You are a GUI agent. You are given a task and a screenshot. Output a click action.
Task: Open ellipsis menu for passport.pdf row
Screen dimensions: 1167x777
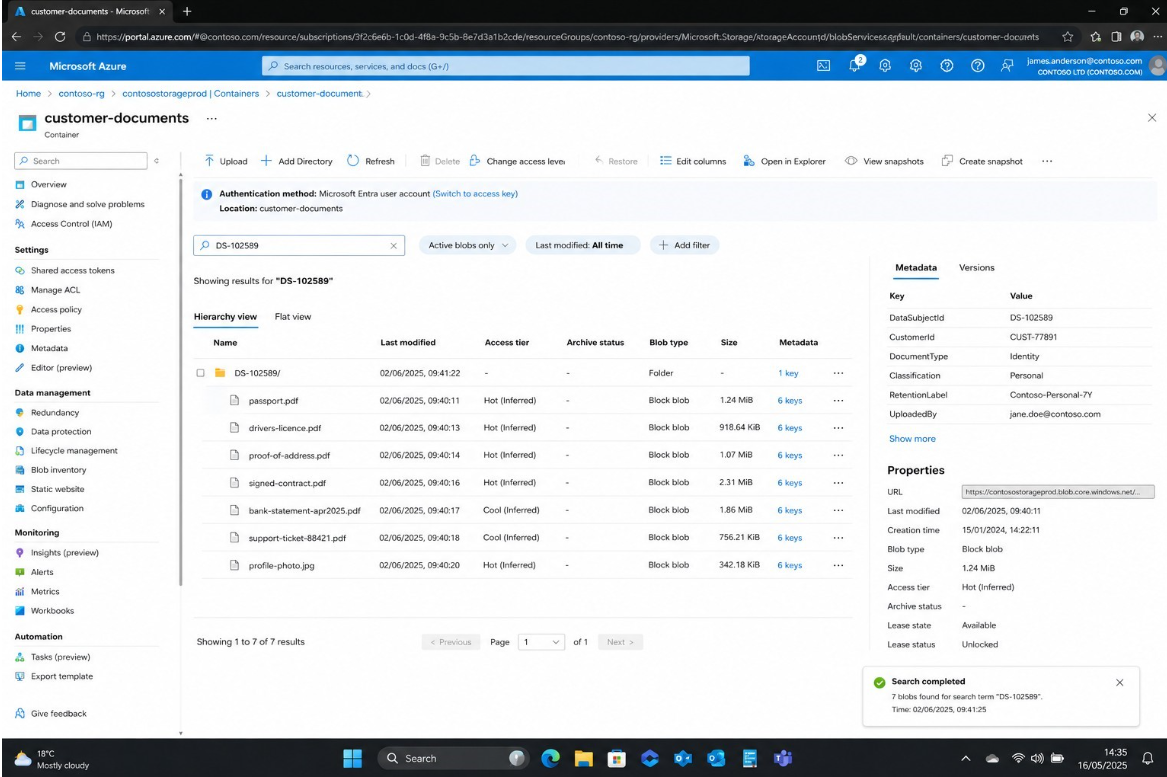(838, 400)
